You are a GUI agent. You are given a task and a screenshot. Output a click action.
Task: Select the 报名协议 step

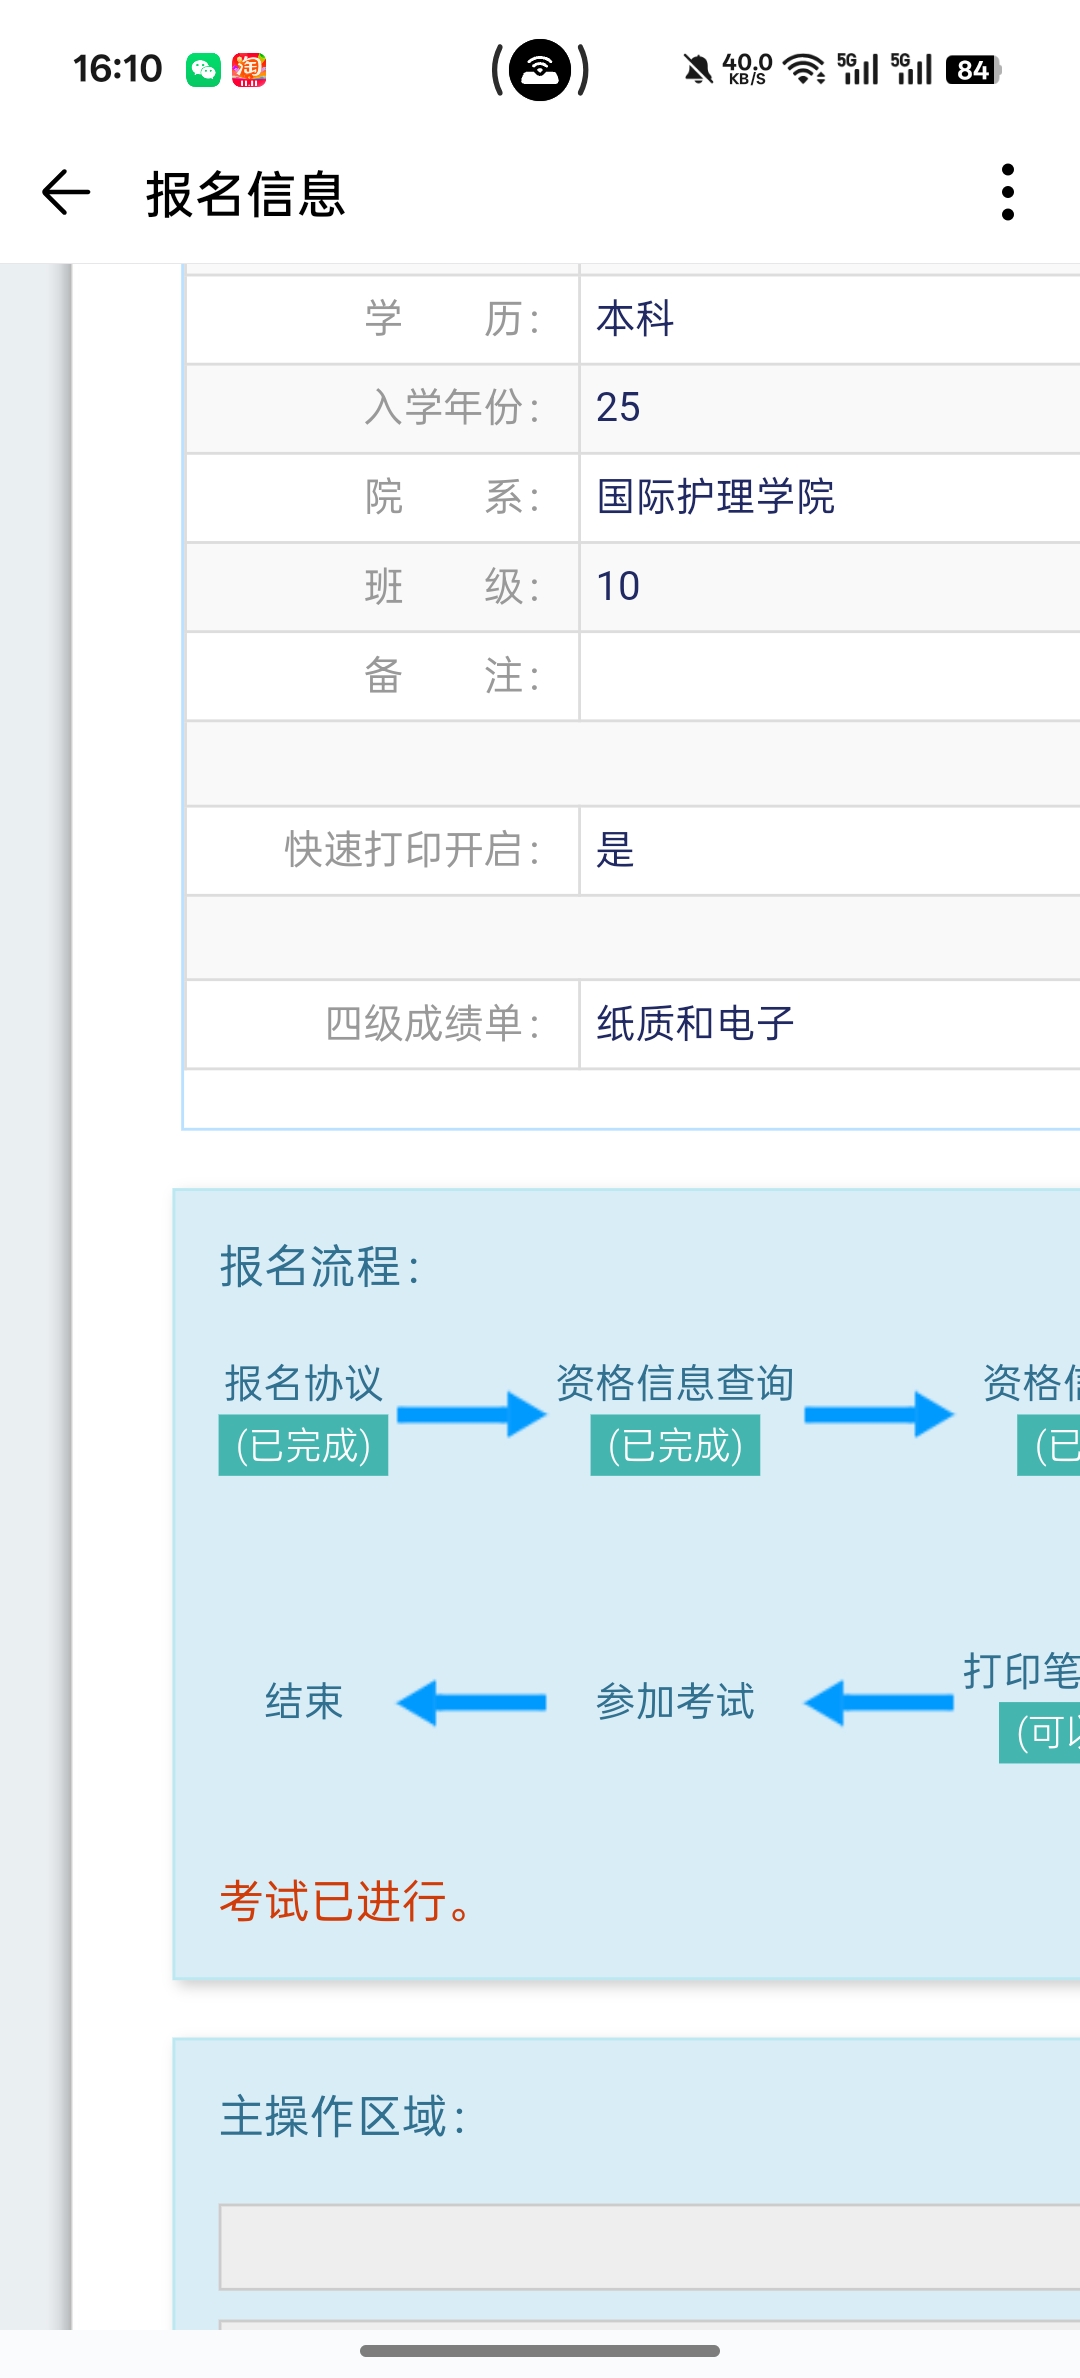pyautogui.click(x=303, y=1384)
